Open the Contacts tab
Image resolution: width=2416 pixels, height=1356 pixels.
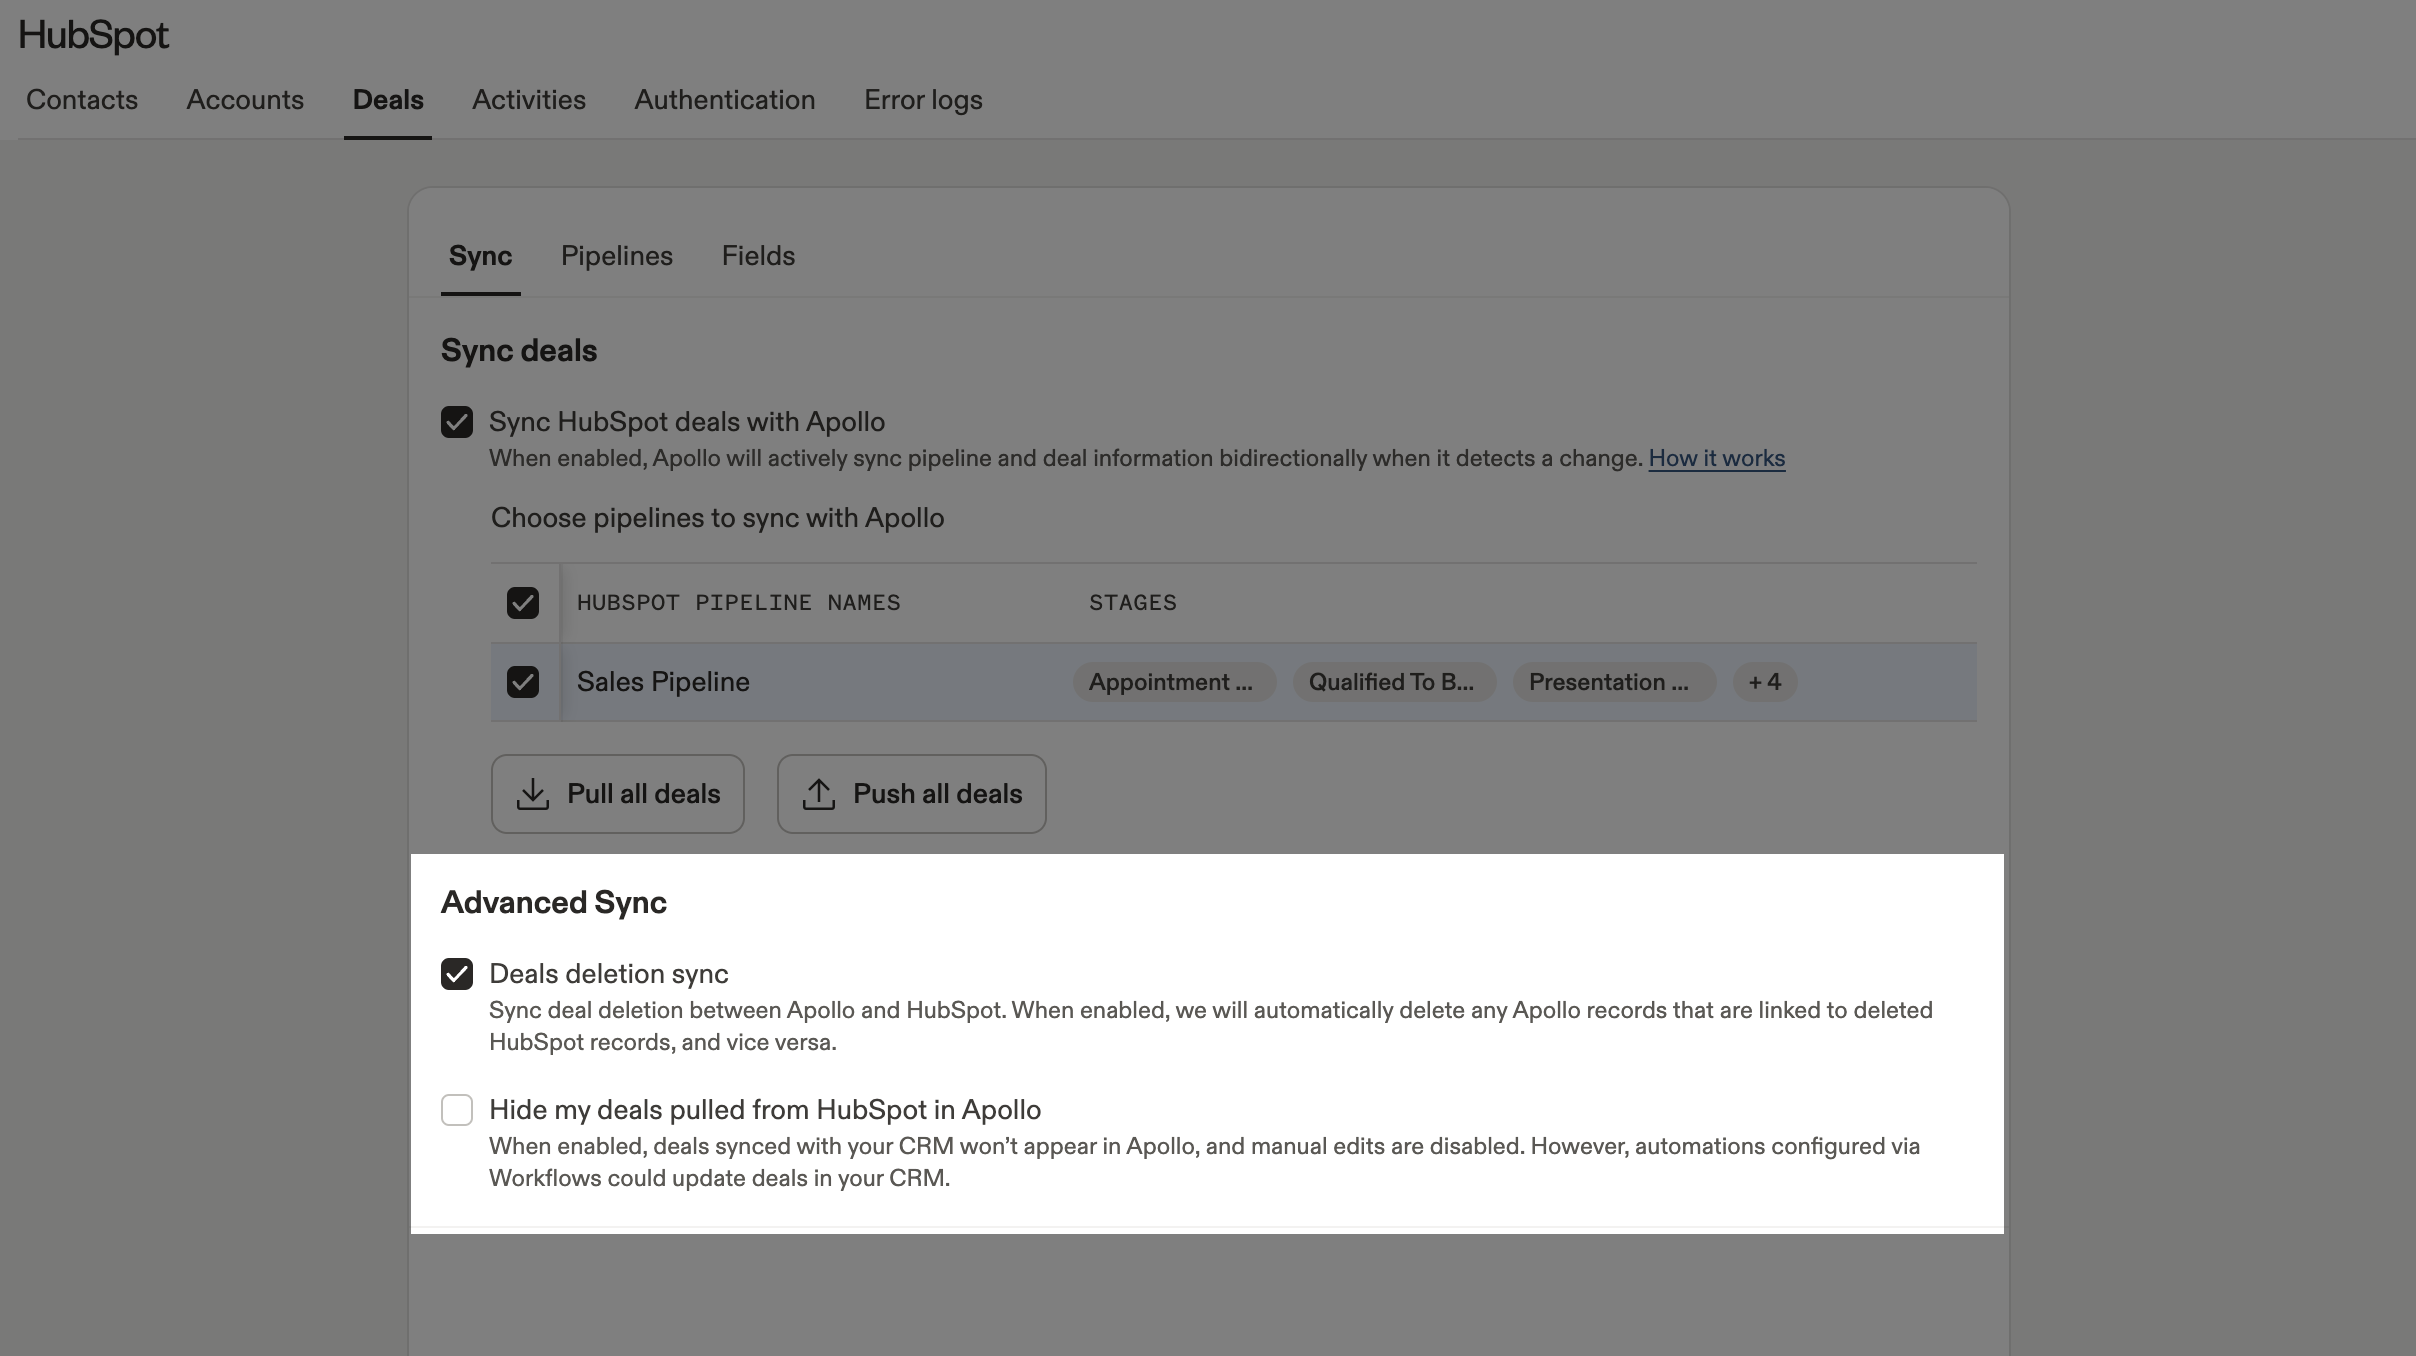[82, 100]
